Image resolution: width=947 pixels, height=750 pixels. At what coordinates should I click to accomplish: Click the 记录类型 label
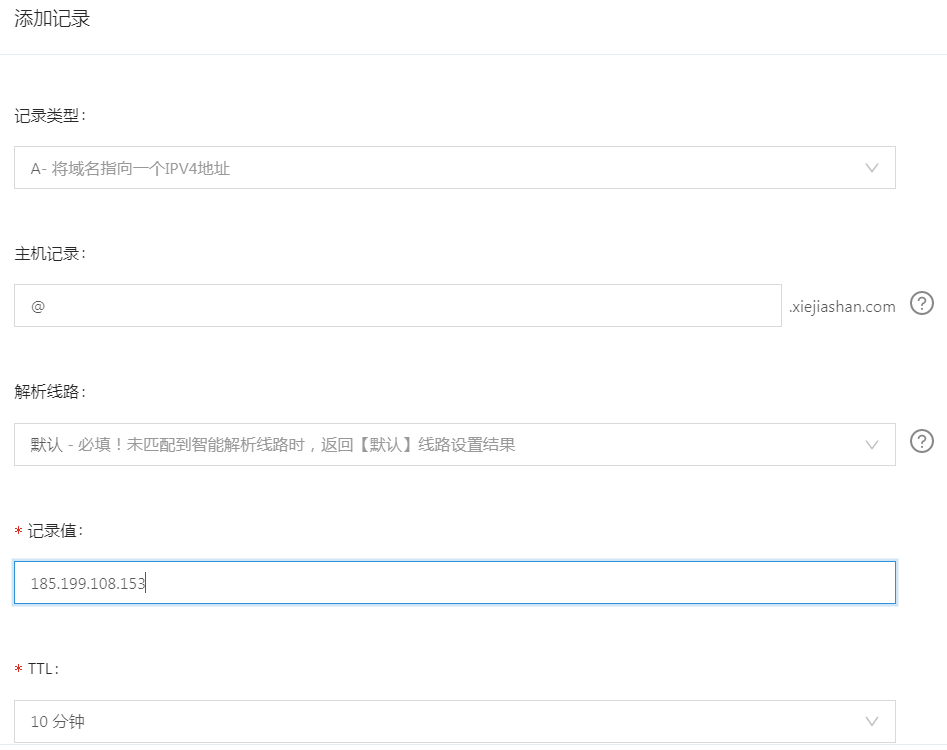pos(50,115)
